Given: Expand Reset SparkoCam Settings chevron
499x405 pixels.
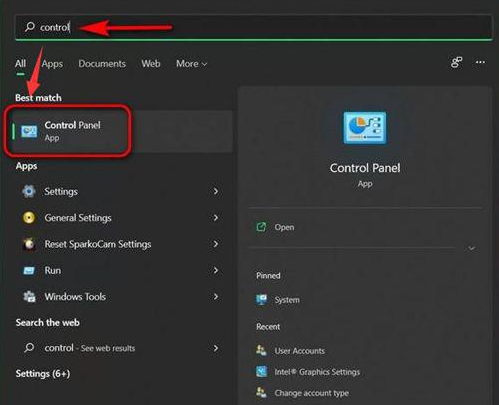Looking at the screenshot, I should (216, 244).
